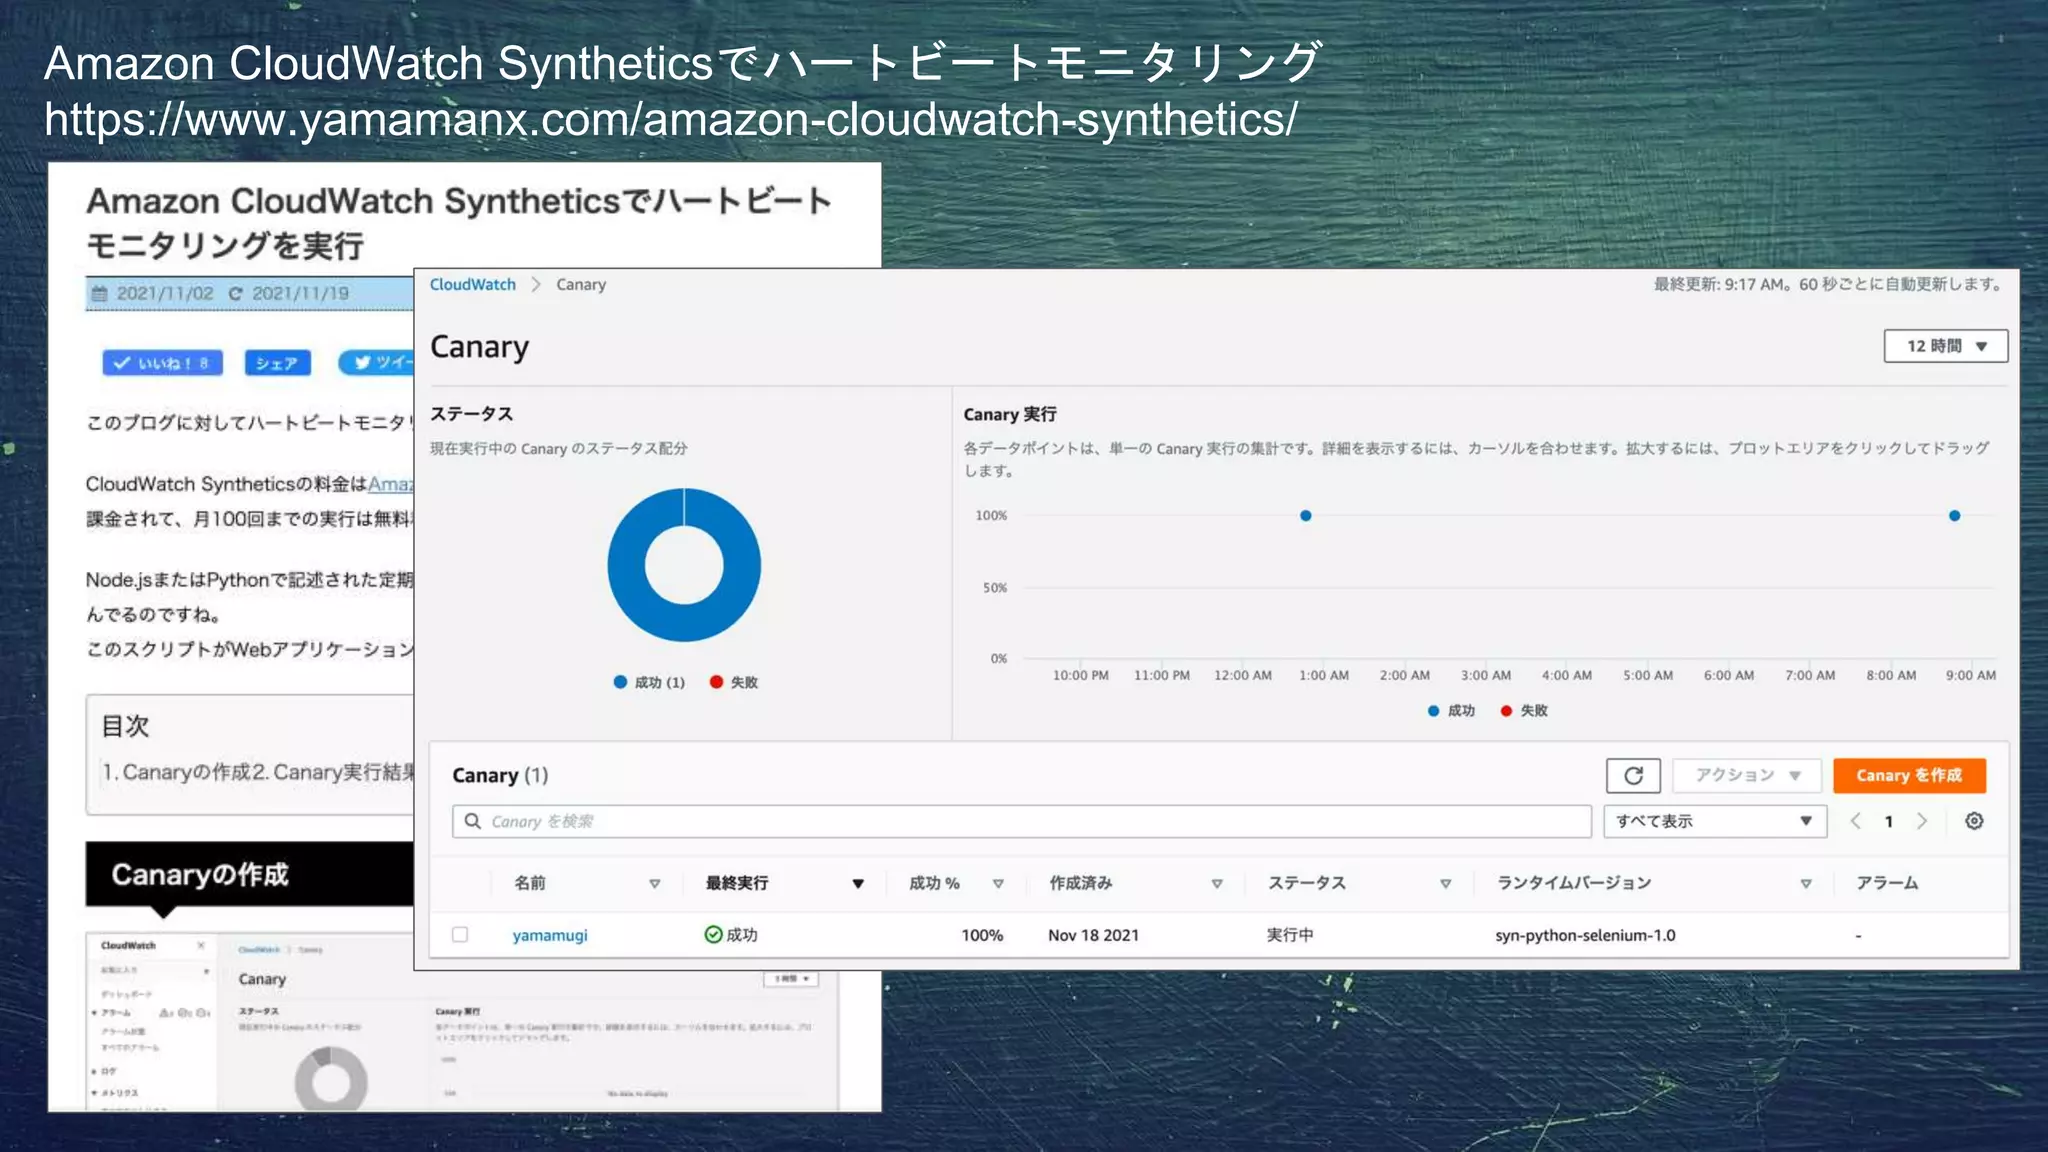
Task: Select the yamamugi row checkbox
Action: coord(460,934)
